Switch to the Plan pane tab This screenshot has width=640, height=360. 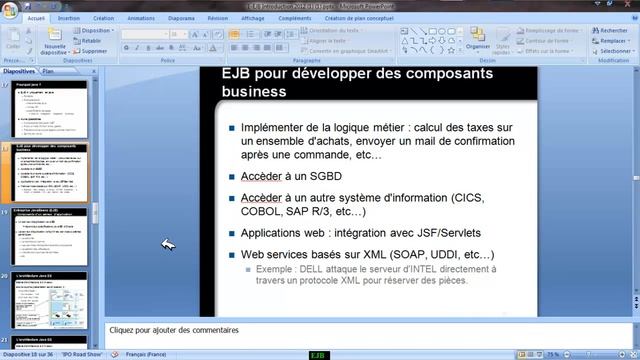coord(48,71)
